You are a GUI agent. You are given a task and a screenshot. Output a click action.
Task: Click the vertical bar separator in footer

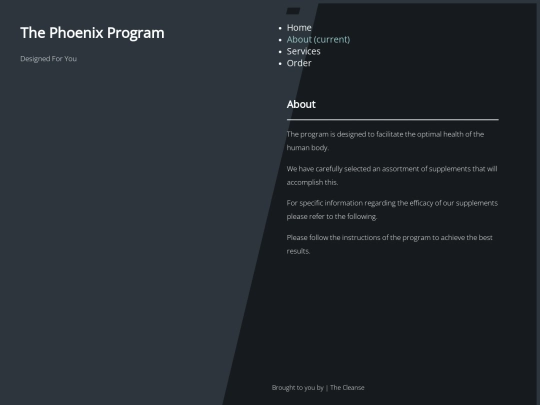[326, 388]
